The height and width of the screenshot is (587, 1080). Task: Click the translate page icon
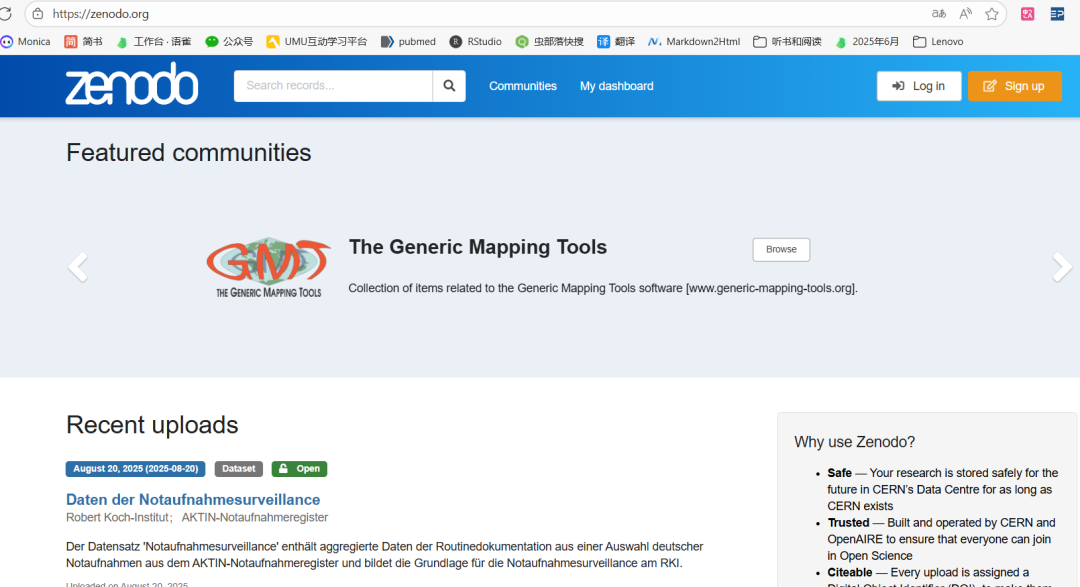click(x=939, y=14)
